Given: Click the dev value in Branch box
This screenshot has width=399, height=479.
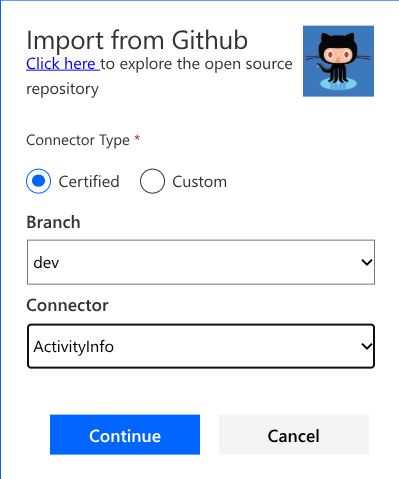Looking at the screenshot, I should (x=46, y=263).
